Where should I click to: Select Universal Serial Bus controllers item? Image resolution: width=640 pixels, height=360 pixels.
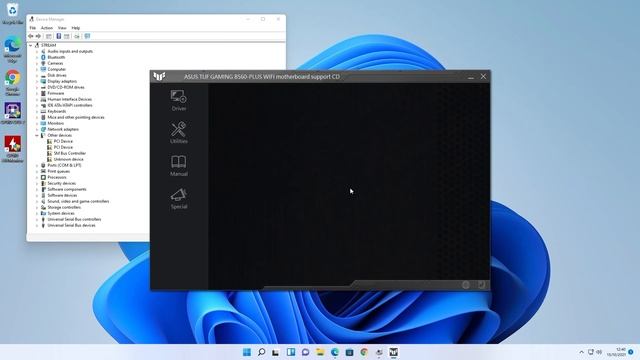click(x=74, y=219)
